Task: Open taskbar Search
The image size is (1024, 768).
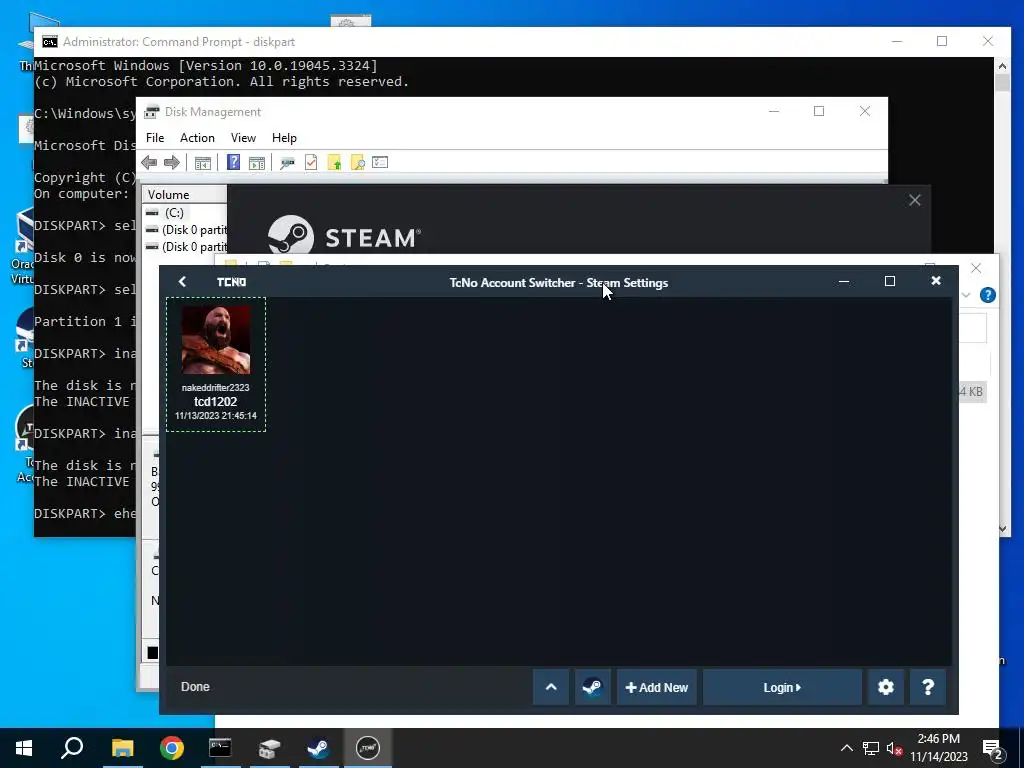Action: coord(72,748)
